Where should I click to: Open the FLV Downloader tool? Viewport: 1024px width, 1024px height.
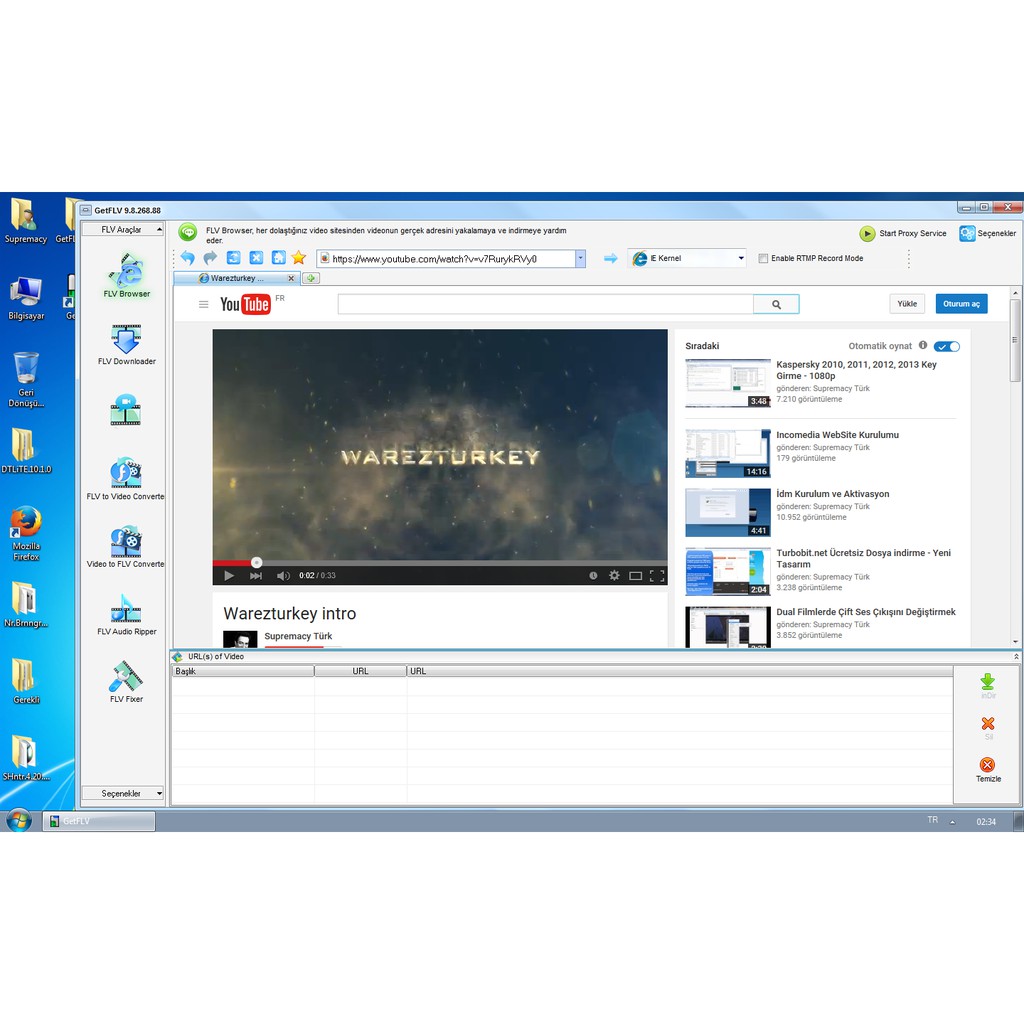coord(127,345)
